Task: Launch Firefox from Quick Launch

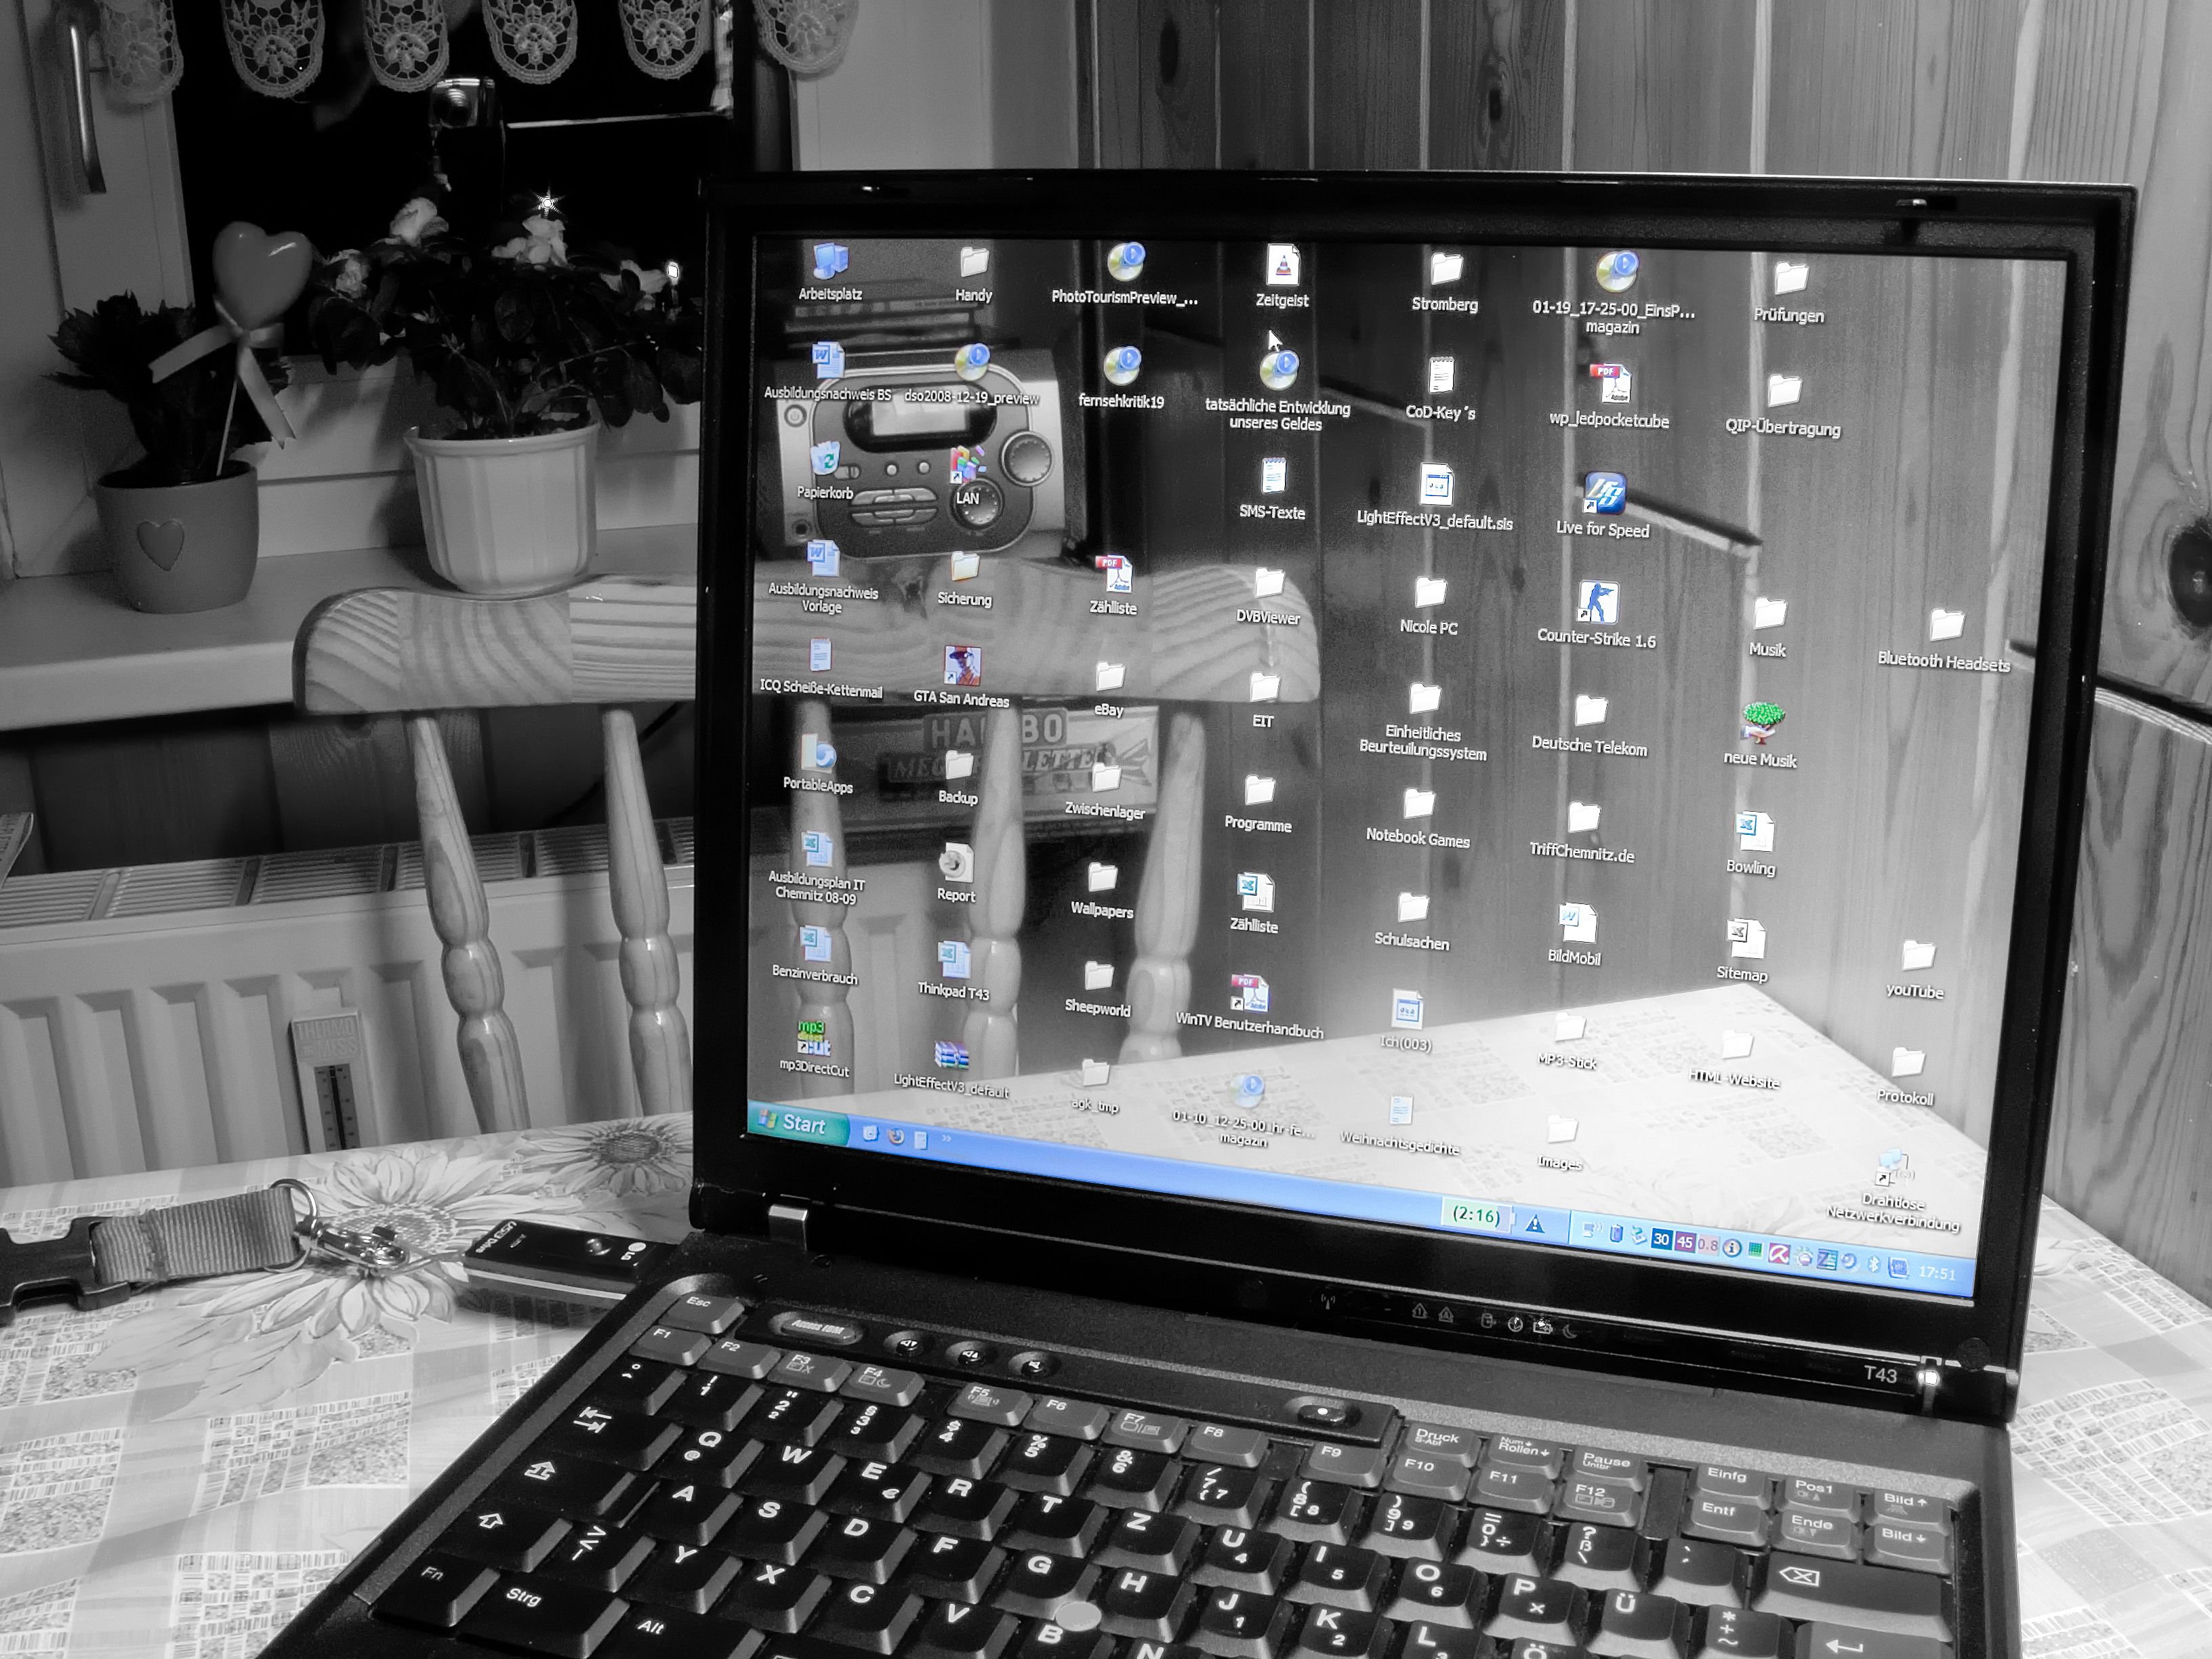Action: click(x=896, y=1136)
